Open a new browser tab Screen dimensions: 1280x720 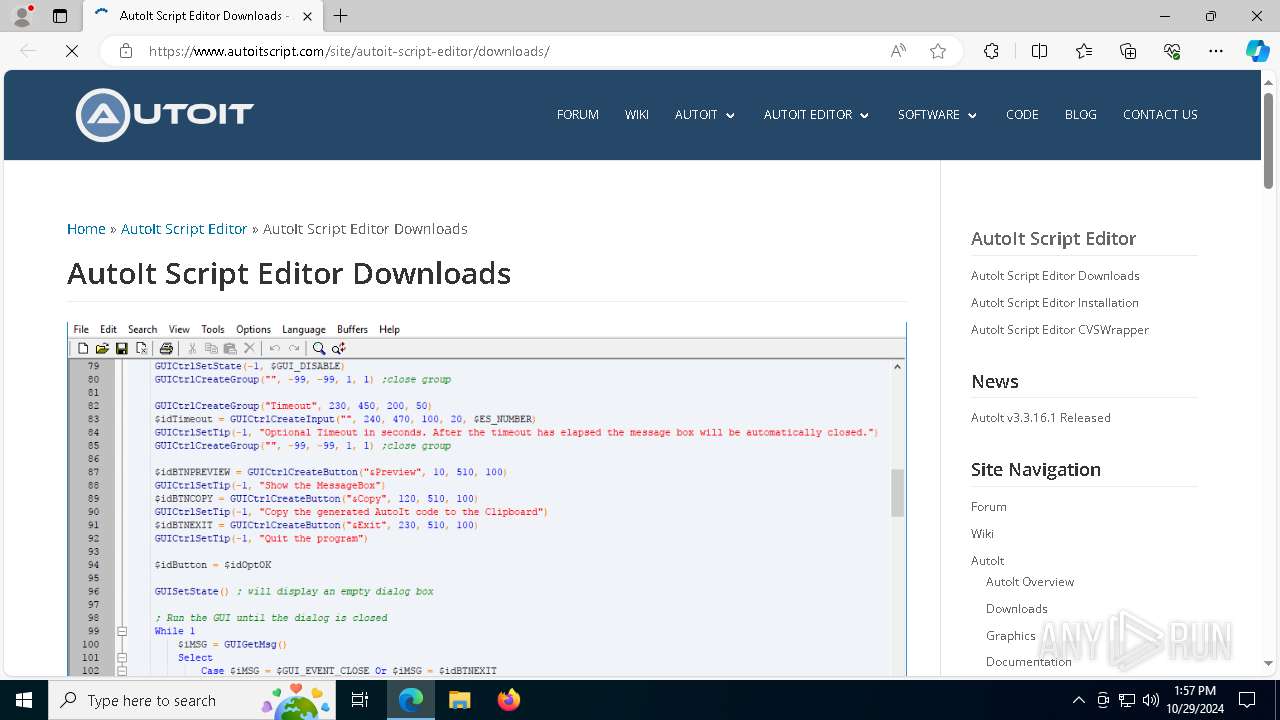click(341, 16)
